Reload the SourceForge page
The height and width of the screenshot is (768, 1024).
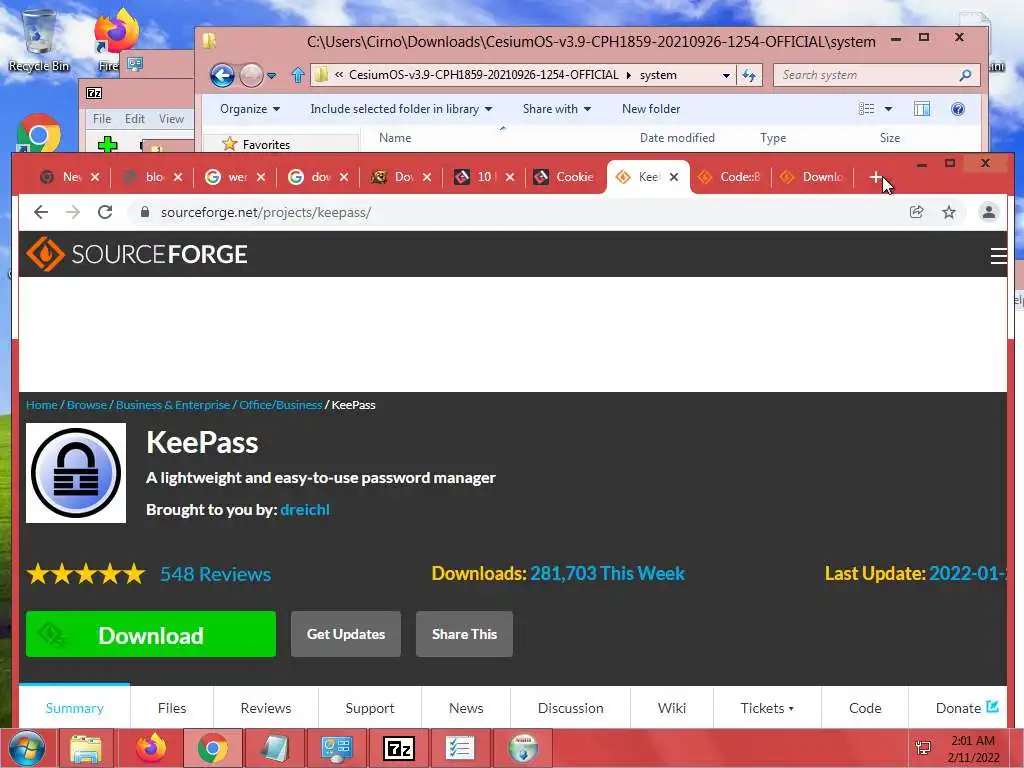pyautogui.click(x=104, y=212)
